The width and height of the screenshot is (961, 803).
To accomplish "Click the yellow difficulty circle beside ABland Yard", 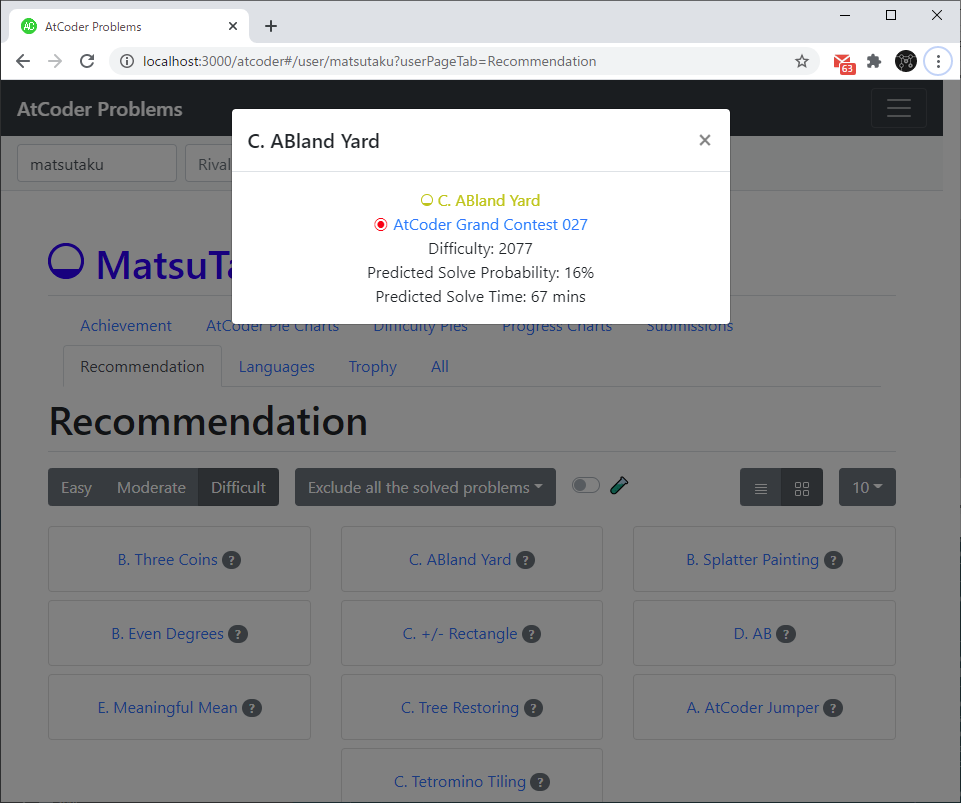I will click(427, 200).
